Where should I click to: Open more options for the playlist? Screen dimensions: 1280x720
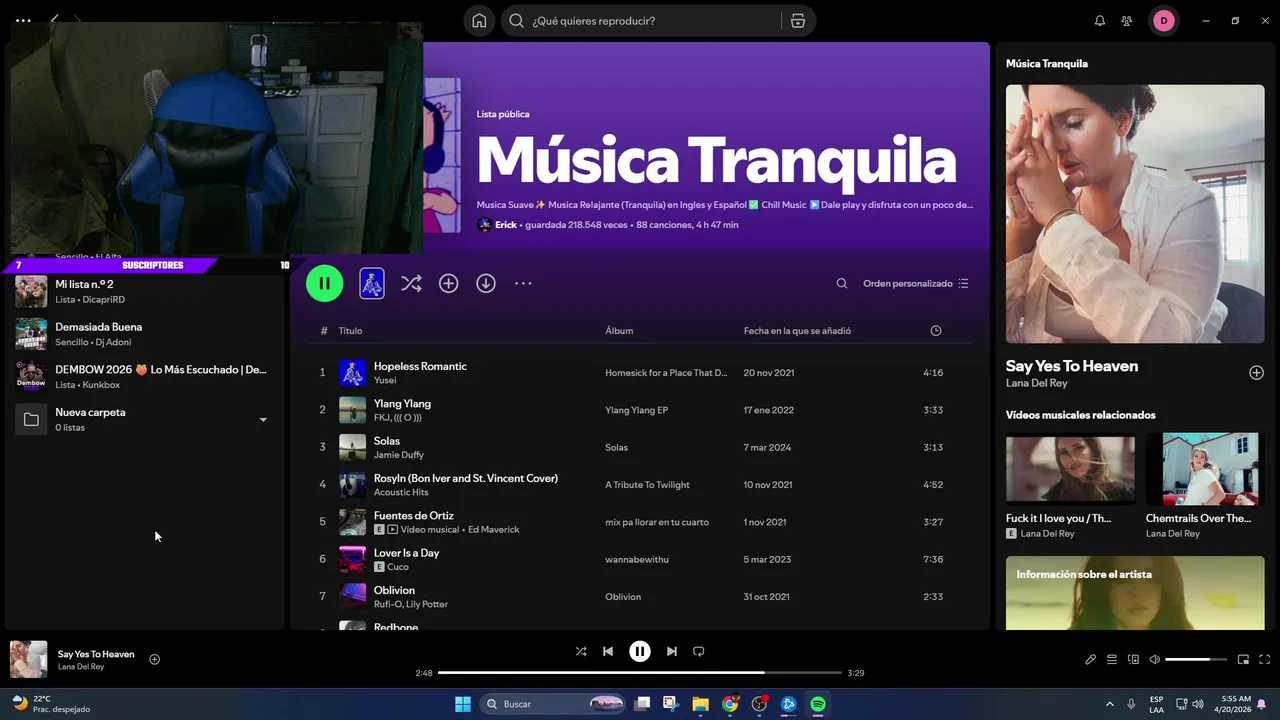[523, 284]
